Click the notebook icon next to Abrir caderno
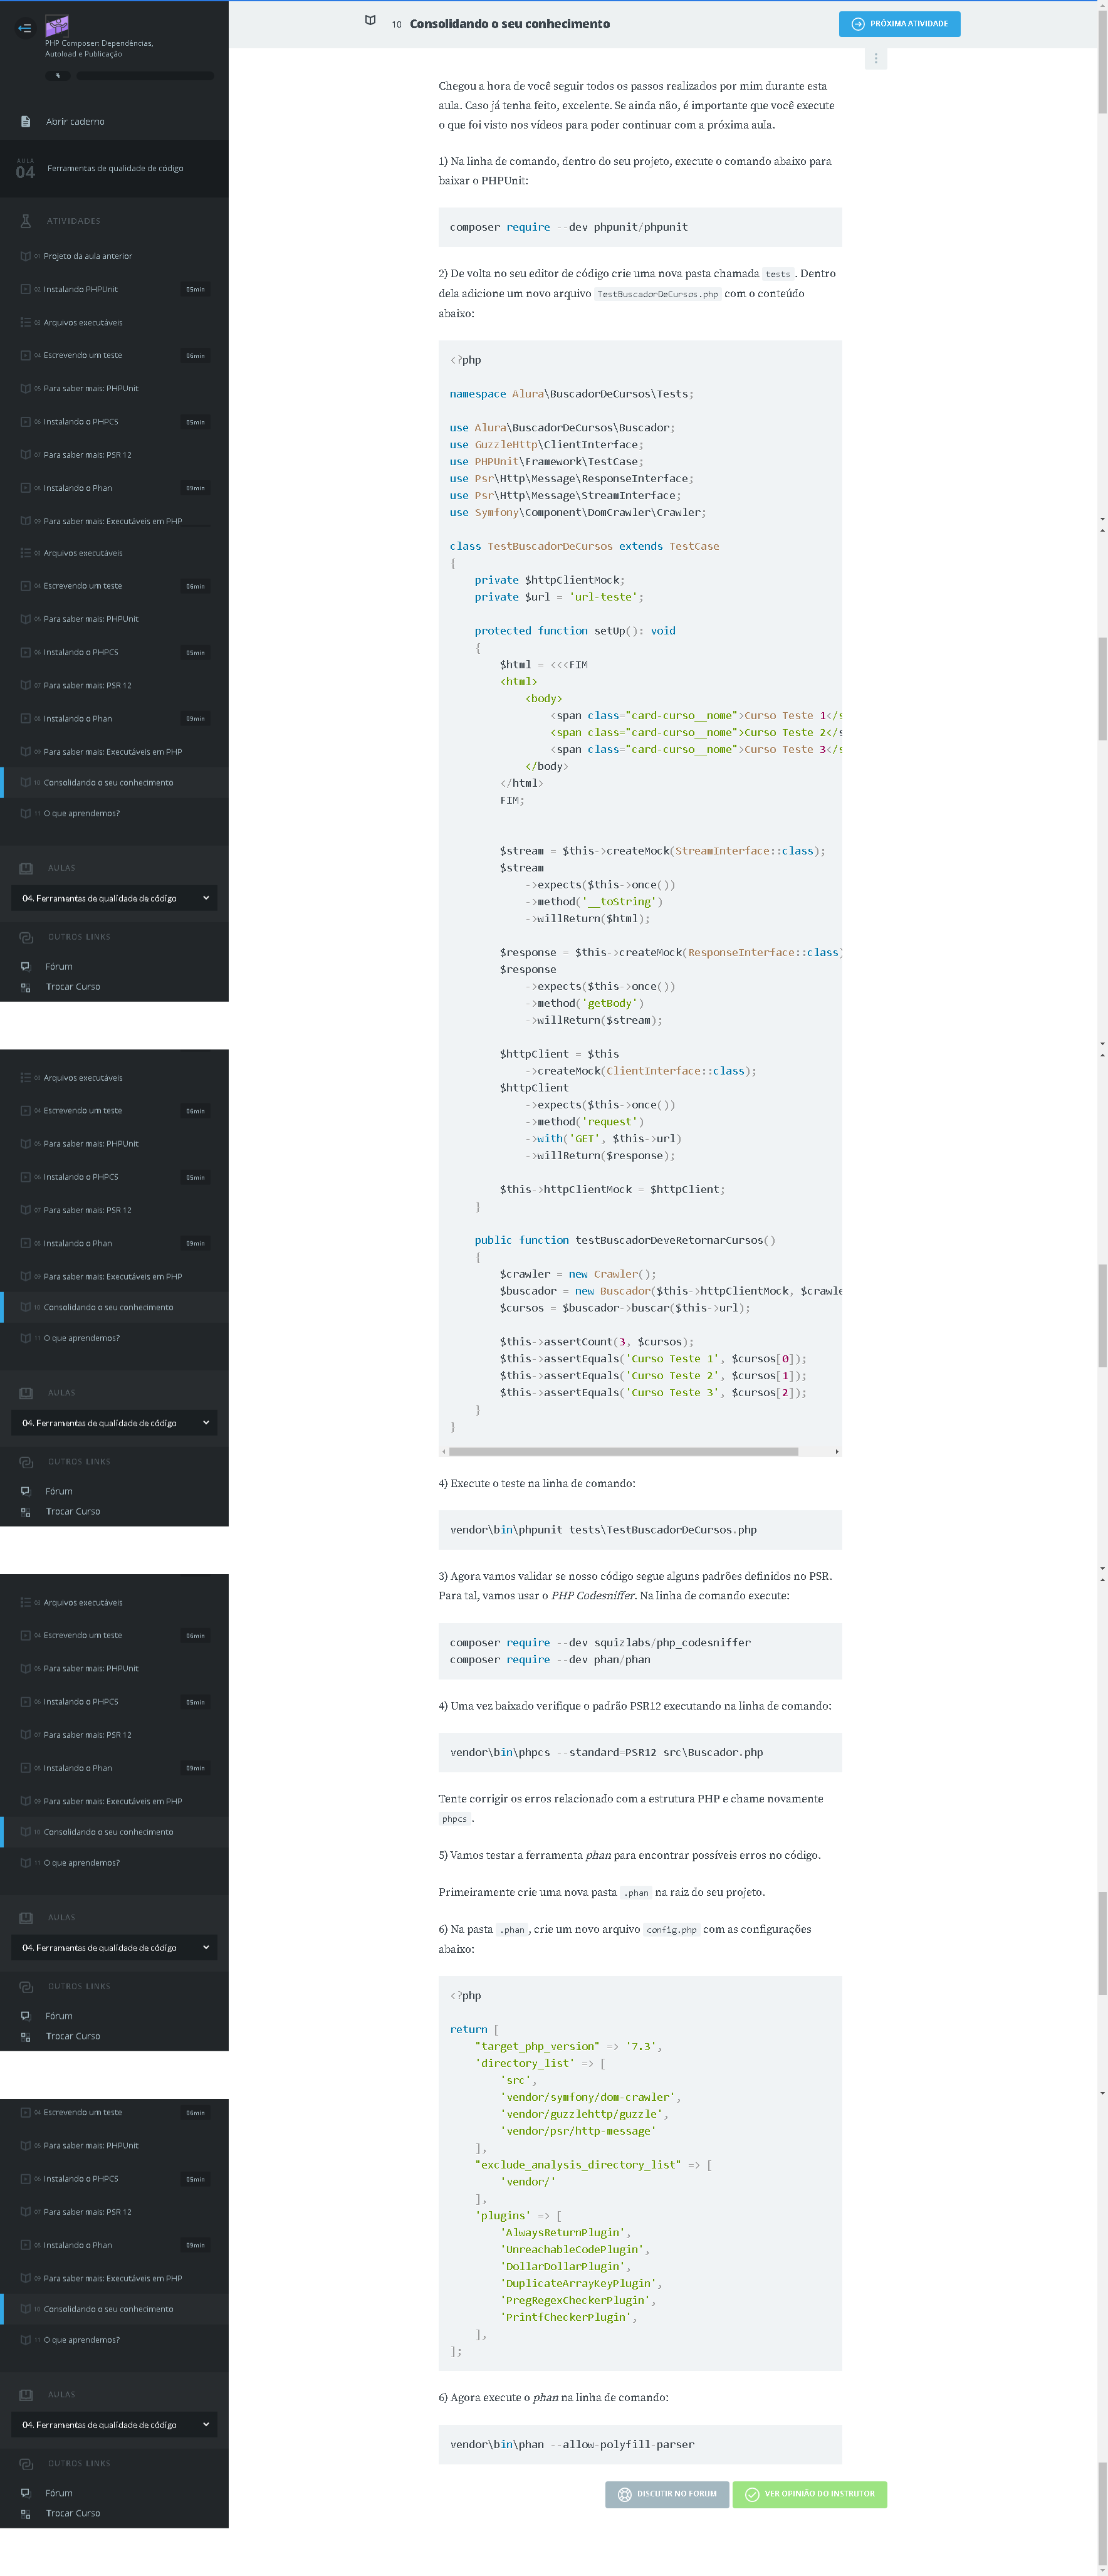Screen dimensions: 1108x2576 [x=25, y=122]
